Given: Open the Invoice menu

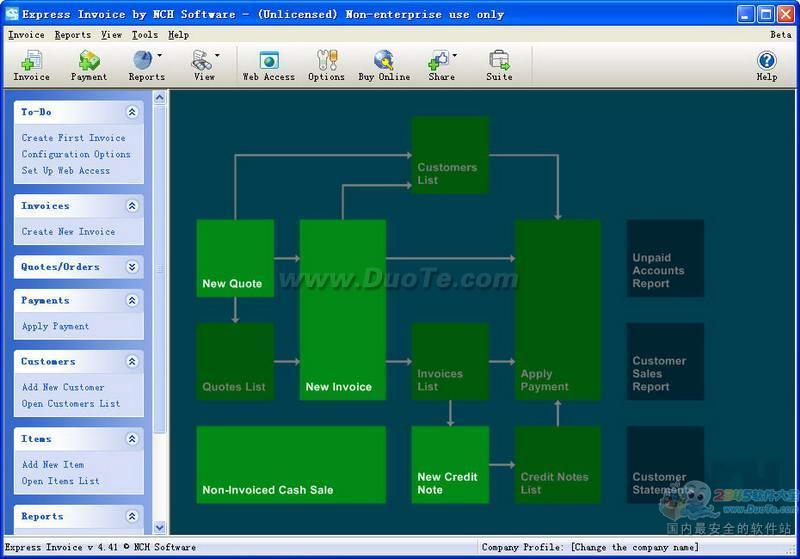Looking at the screenshot, I should pos(26,35).
